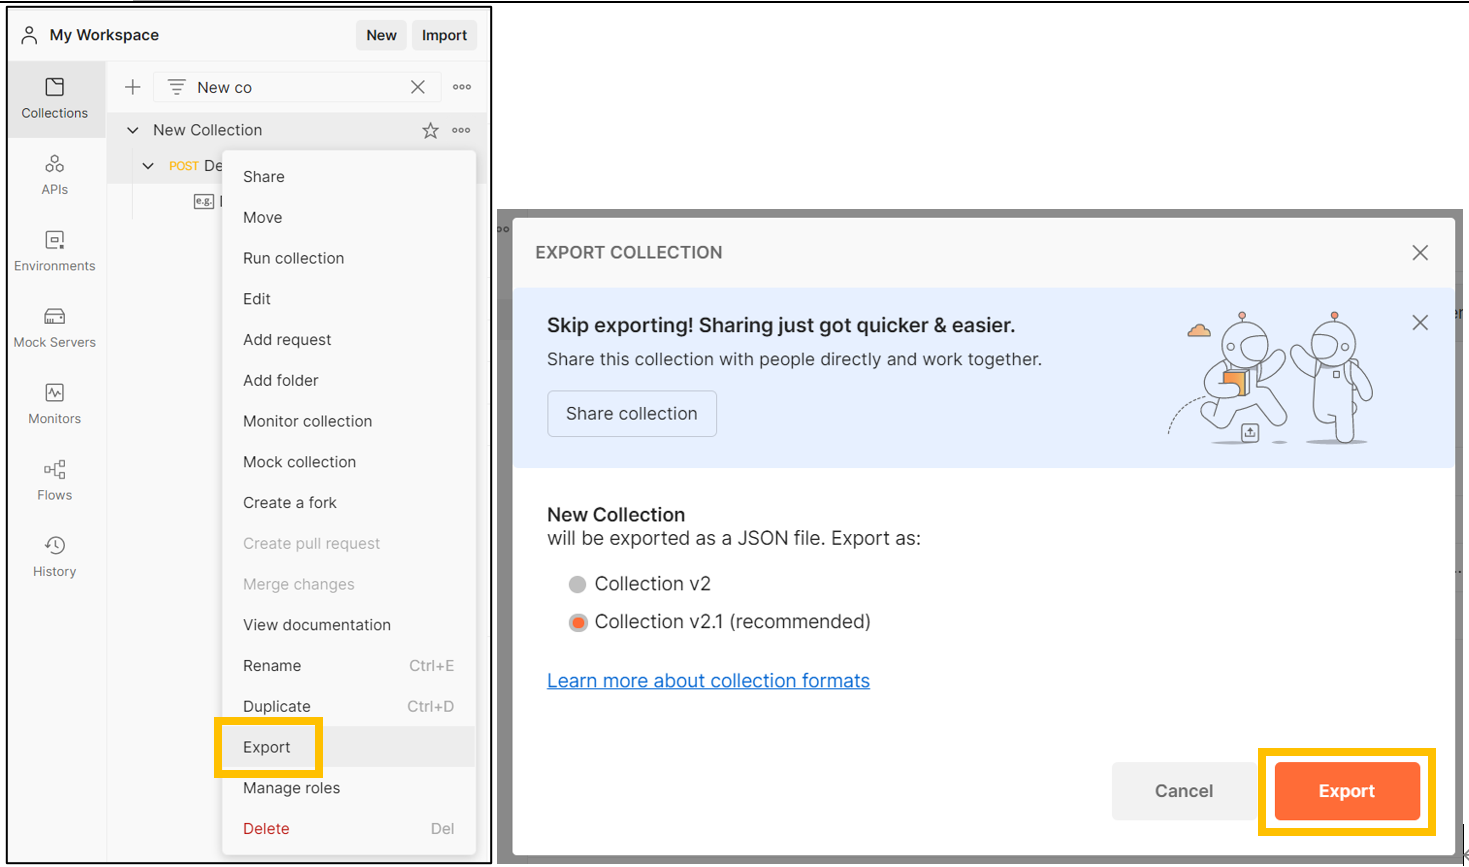Click the example e.g. icon under request

pyautogui.click(x=204, y=201)
